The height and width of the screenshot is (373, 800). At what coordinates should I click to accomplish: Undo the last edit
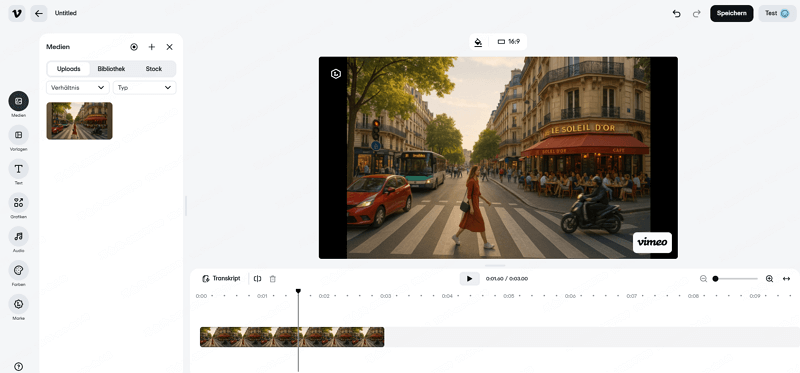[x=677, y=14]
